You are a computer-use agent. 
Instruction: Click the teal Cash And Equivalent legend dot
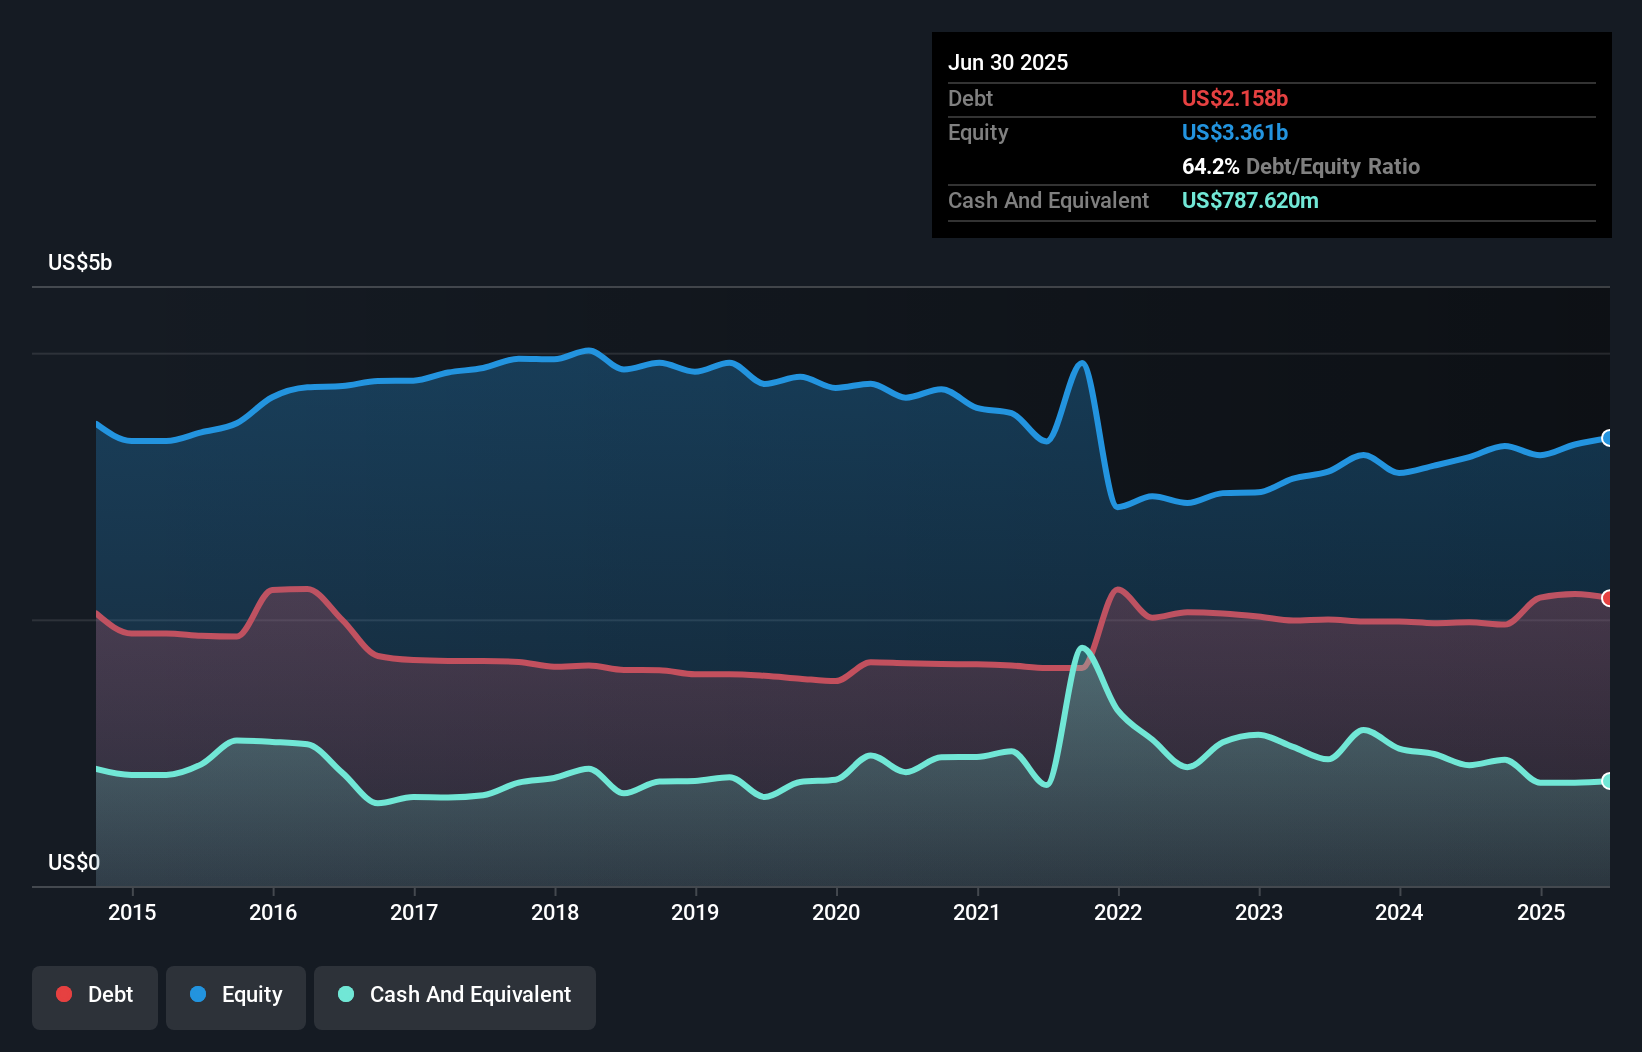[345, 994]
